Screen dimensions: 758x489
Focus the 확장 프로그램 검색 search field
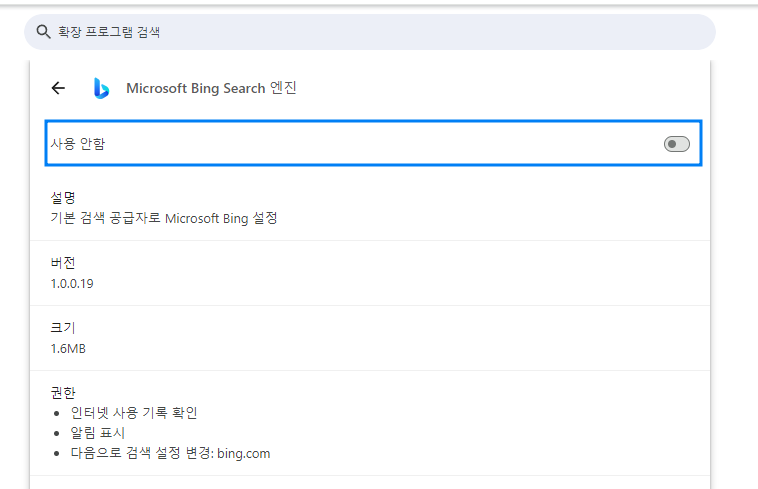[370, 32]
